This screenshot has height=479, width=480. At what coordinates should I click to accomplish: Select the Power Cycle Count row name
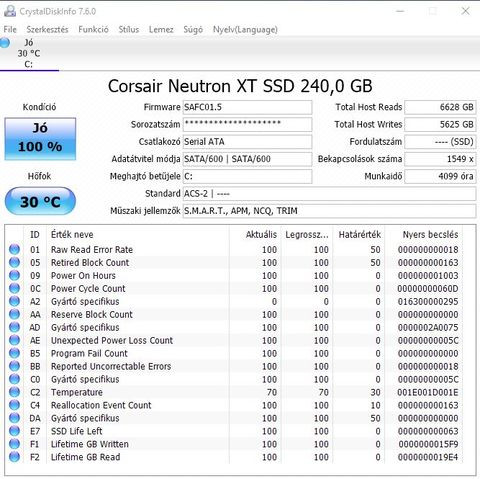(88, 289)
